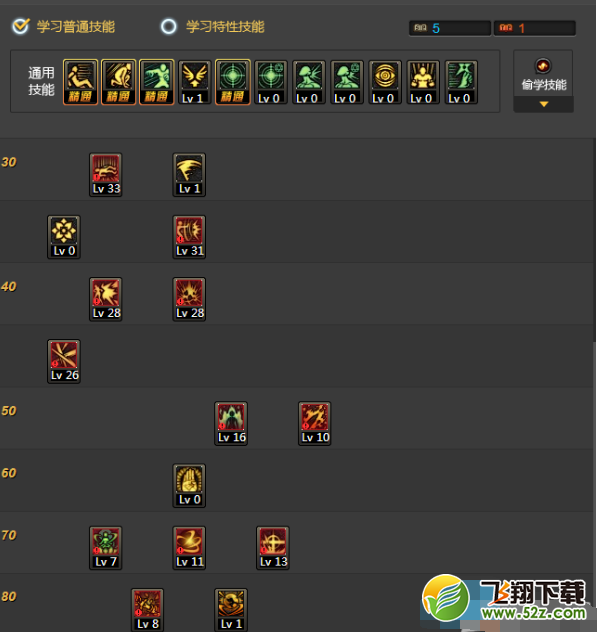Click the golden palm skill at level 60
The image size is (597, 632).
189,486
